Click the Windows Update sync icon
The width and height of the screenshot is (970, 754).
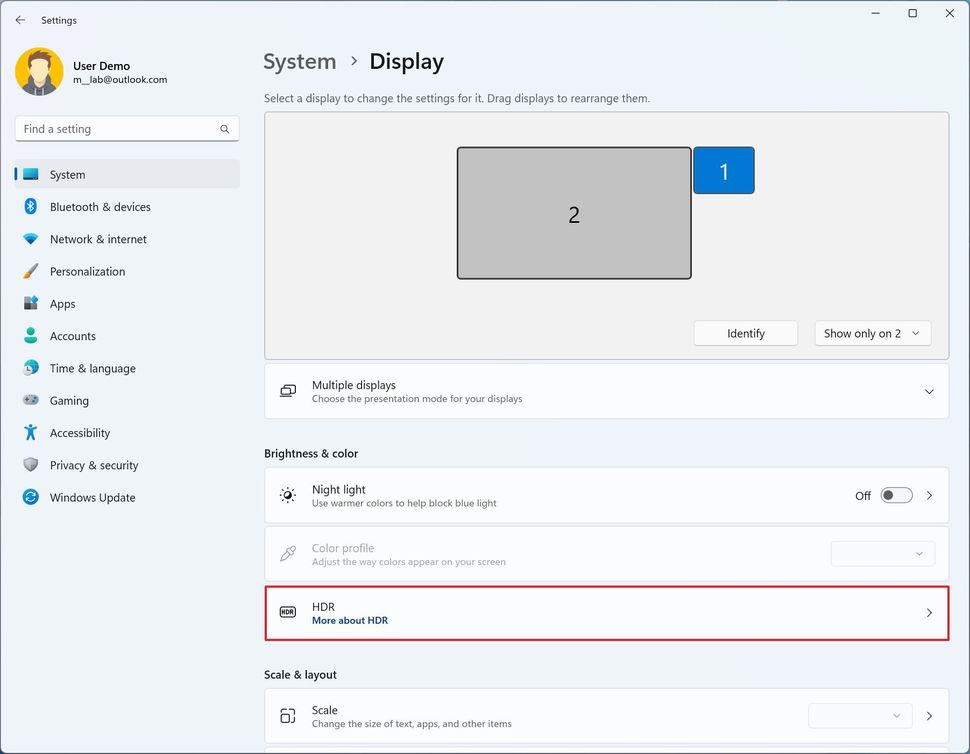[x=30, y=497]
